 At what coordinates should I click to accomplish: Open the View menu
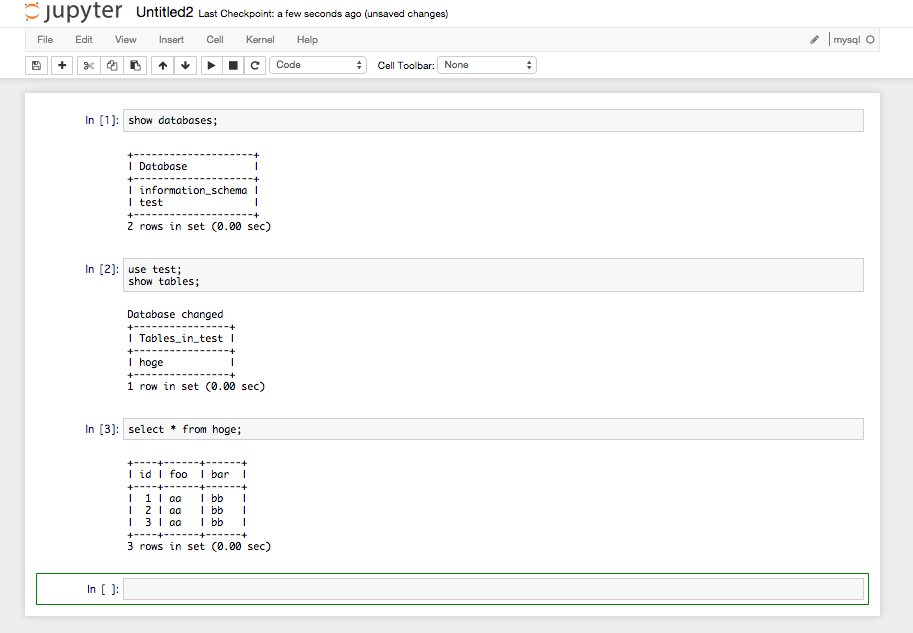pos(126,40)
